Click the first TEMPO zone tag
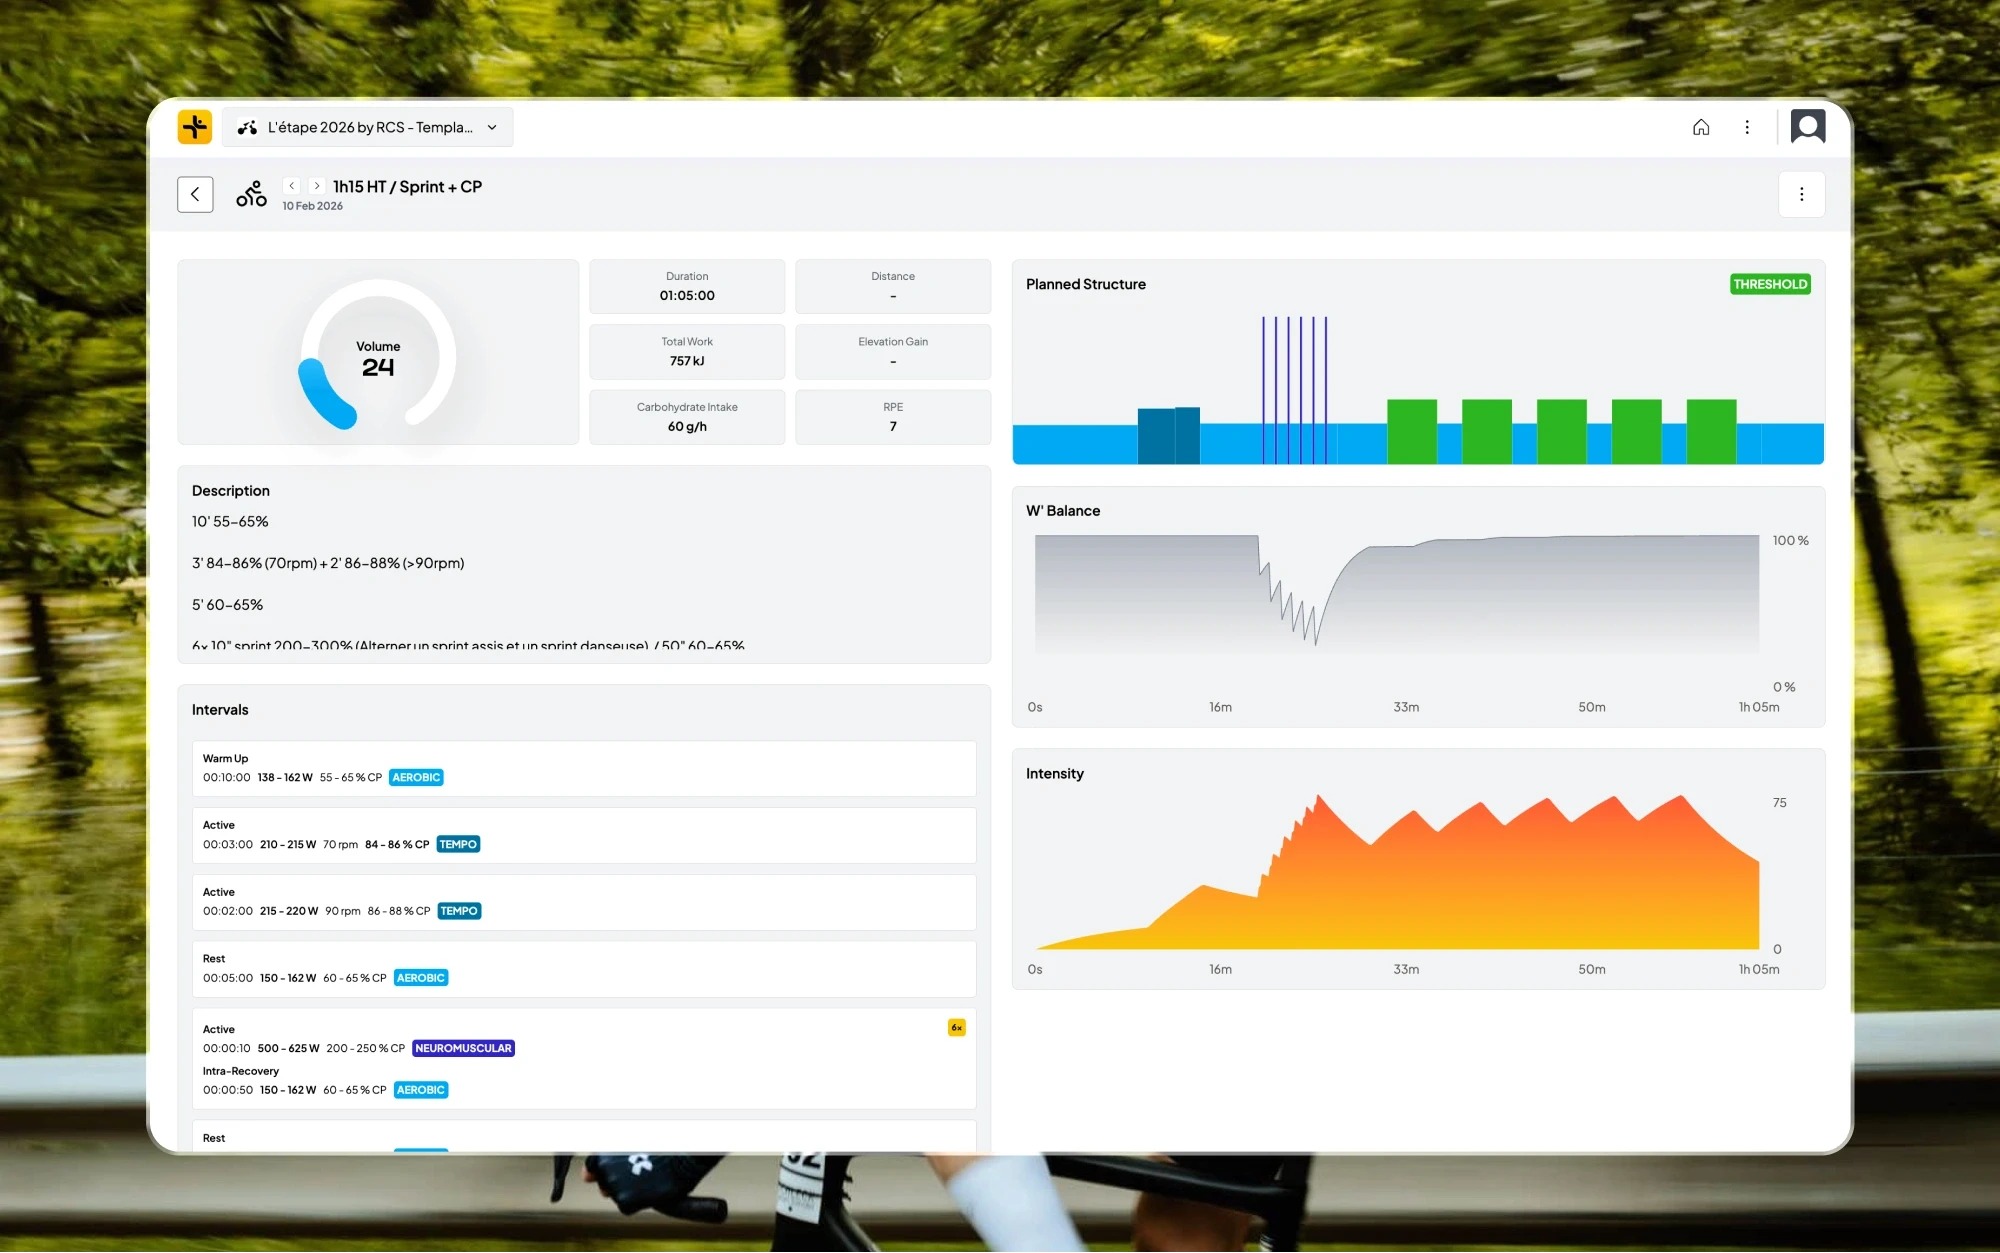The width and height of the screenshot is (2000, 1253). 458,844
